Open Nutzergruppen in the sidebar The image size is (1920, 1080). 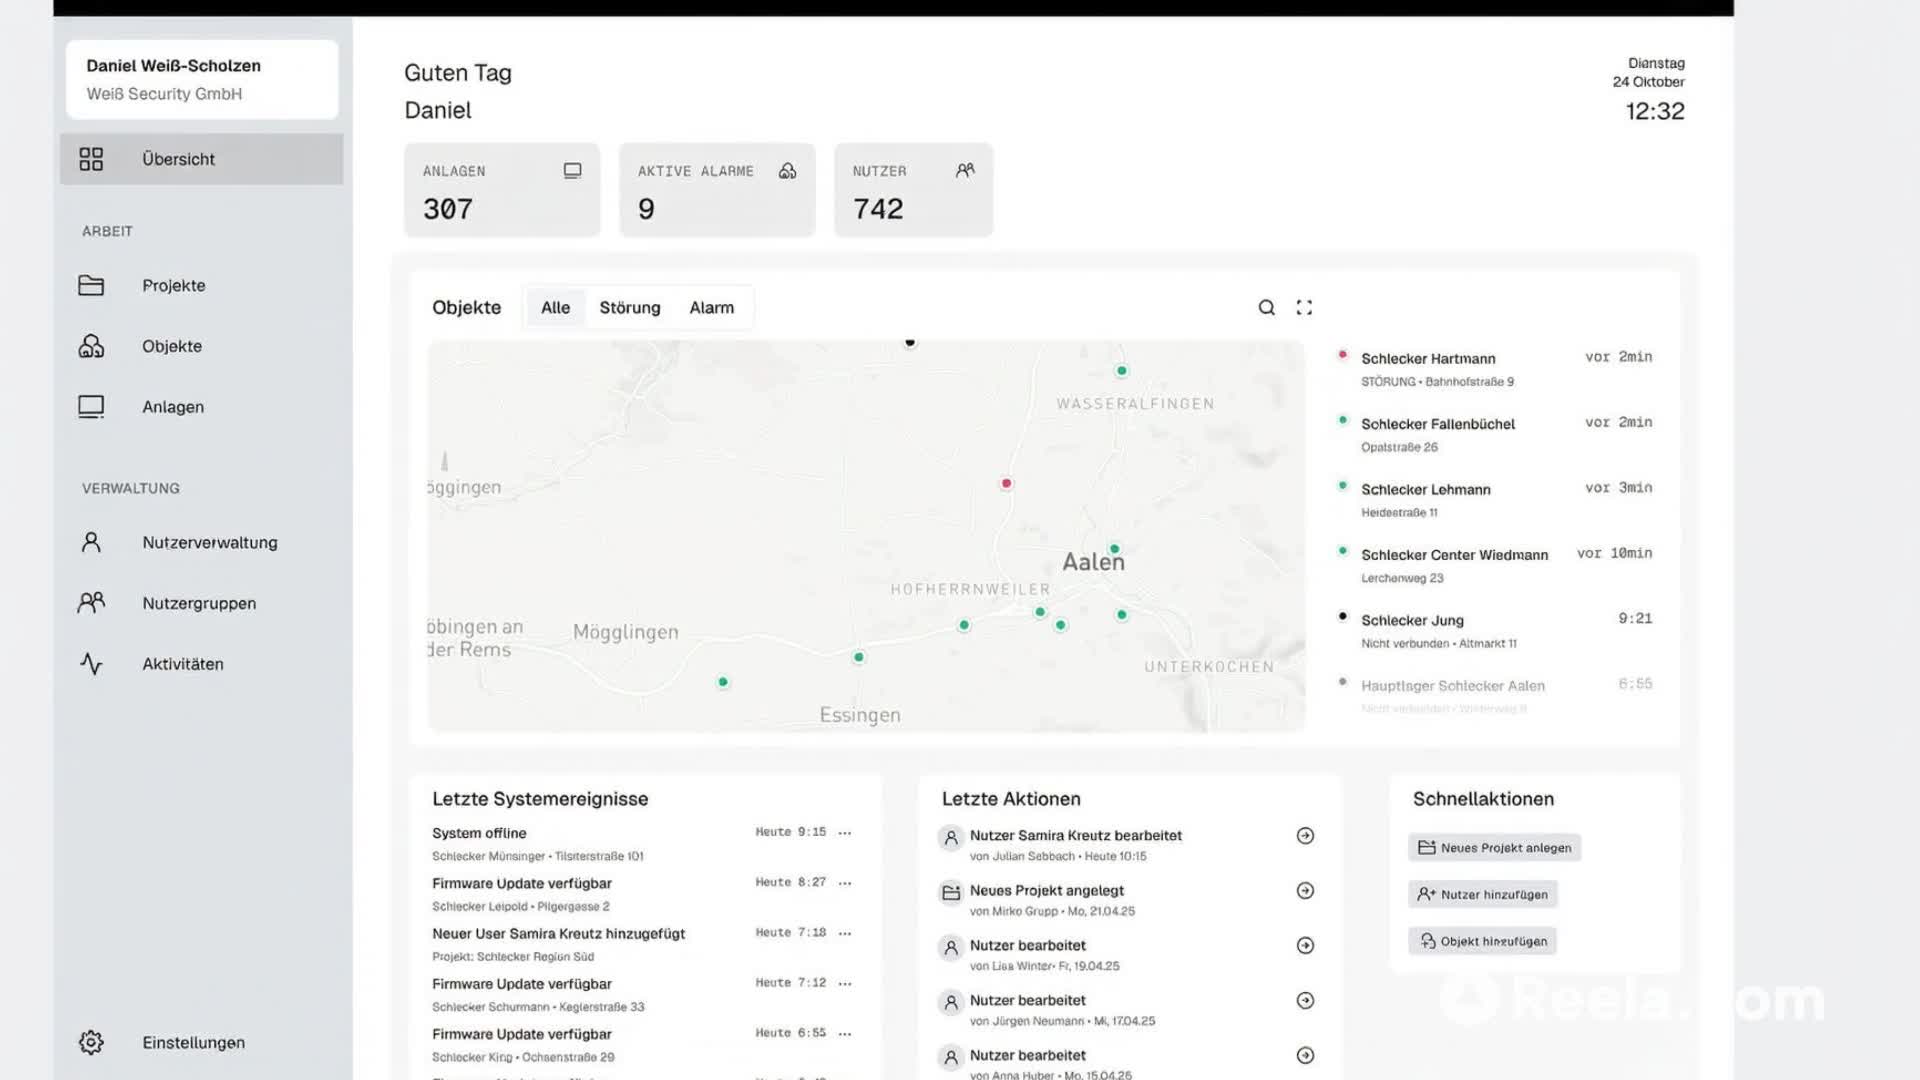click(198, 603)
